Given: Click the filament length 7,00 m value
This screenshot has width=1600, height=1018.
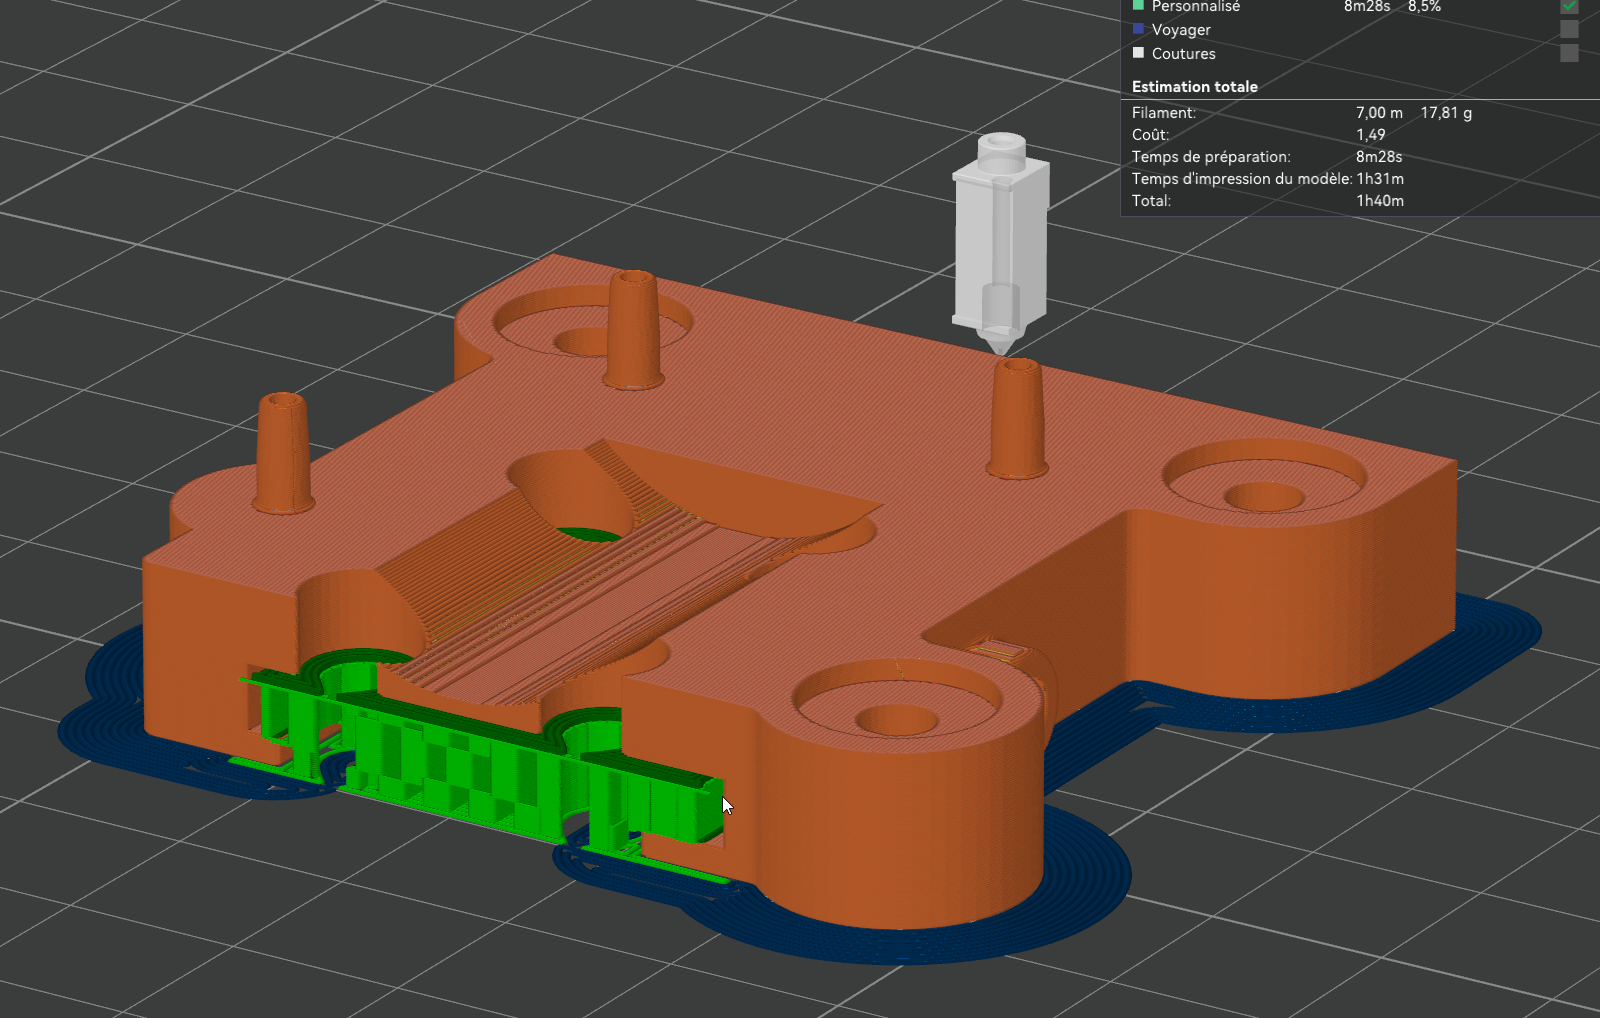Looking at the screenshot, I should (1379, 113).
